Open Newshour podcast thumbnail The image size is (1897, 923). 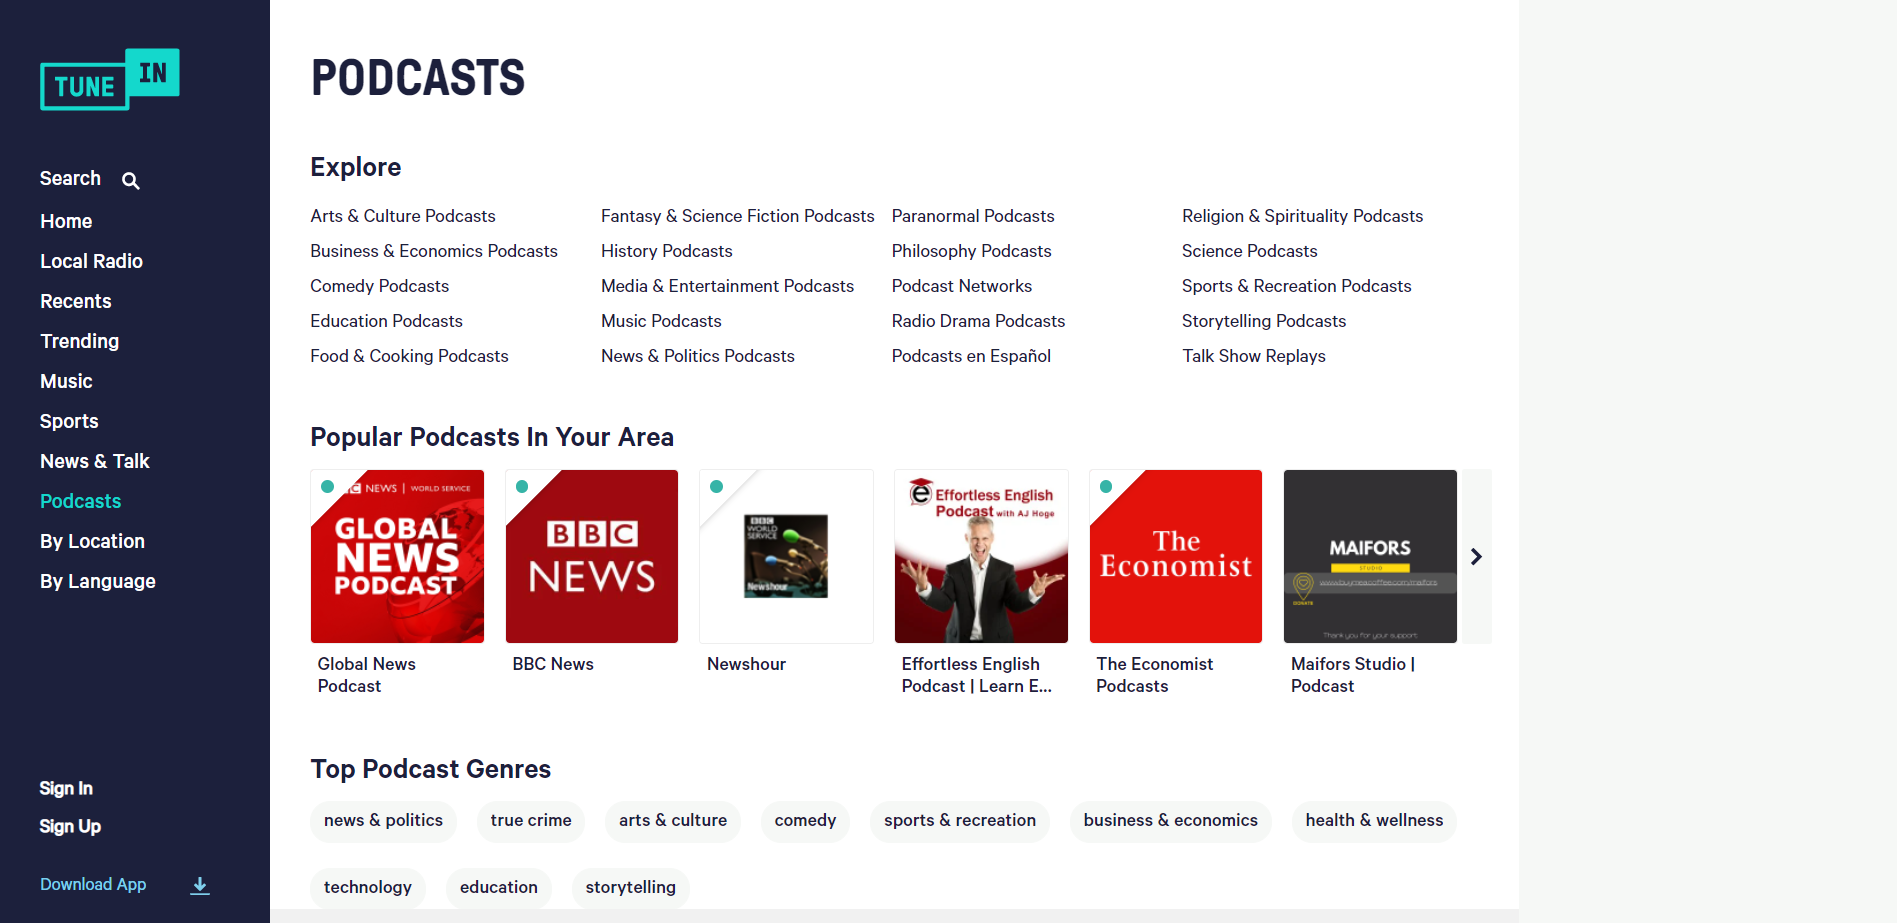(x=786, y=556)
